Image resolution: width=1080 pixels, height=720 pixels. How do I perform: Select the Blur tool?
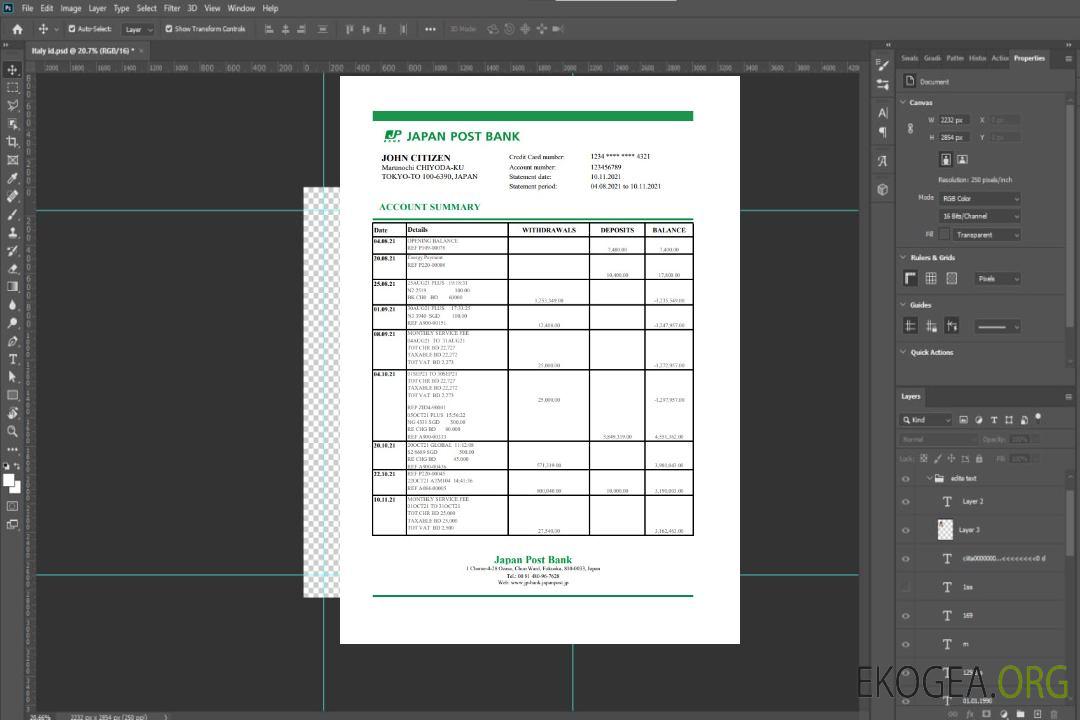(x=12, y=305)
